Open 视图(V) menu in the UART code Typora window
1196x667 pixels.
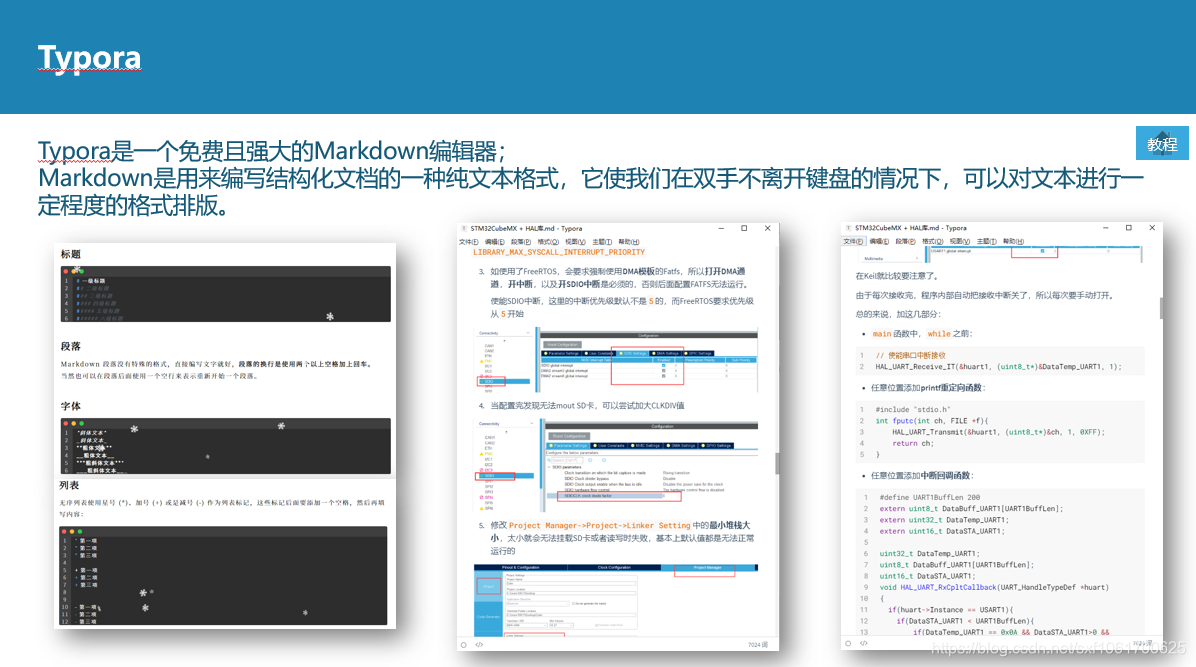click(x=960, y=241)
